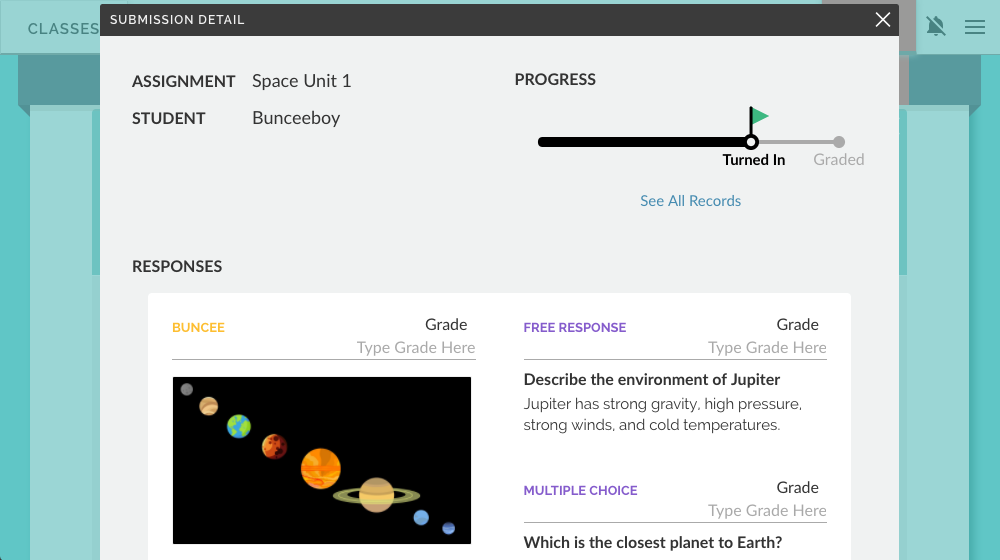The width and height of the screenshot is (1000, 560).
Task: Focus the Free Response grade field
Action: coord(767,348)
